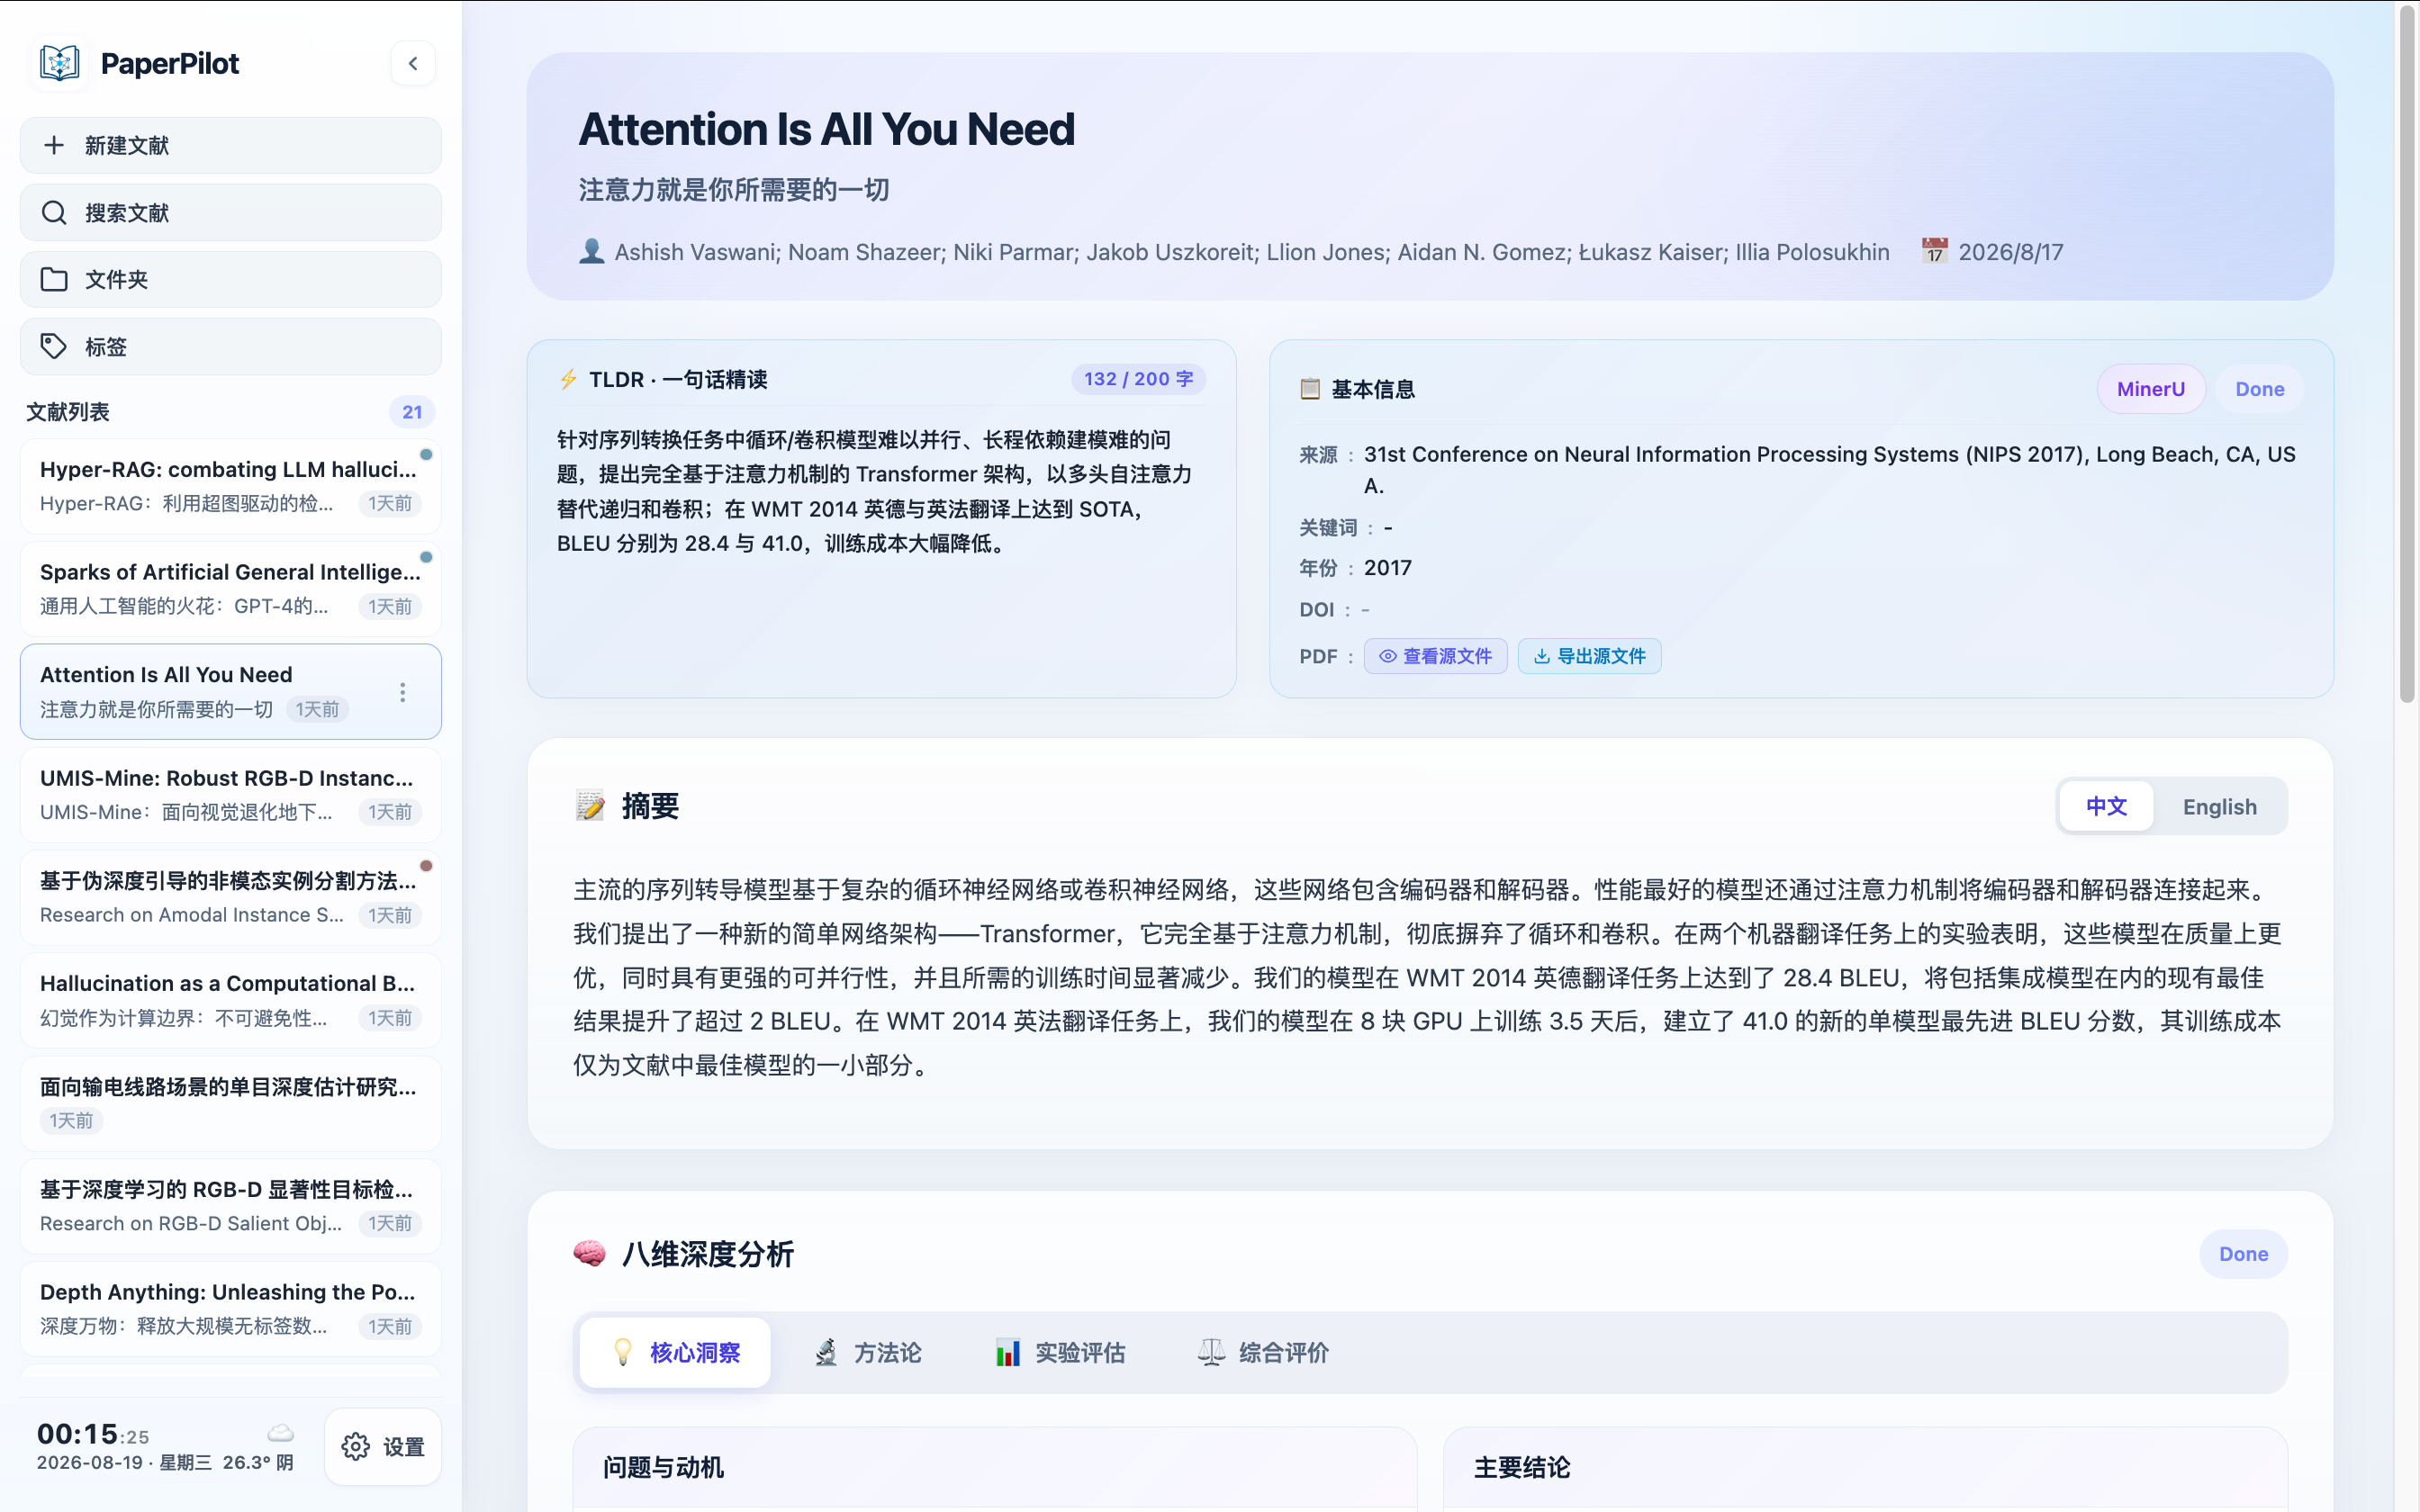
Task: Open Hallucination as a Computational Boundary paper
Action: click(x=231, y=1001)
